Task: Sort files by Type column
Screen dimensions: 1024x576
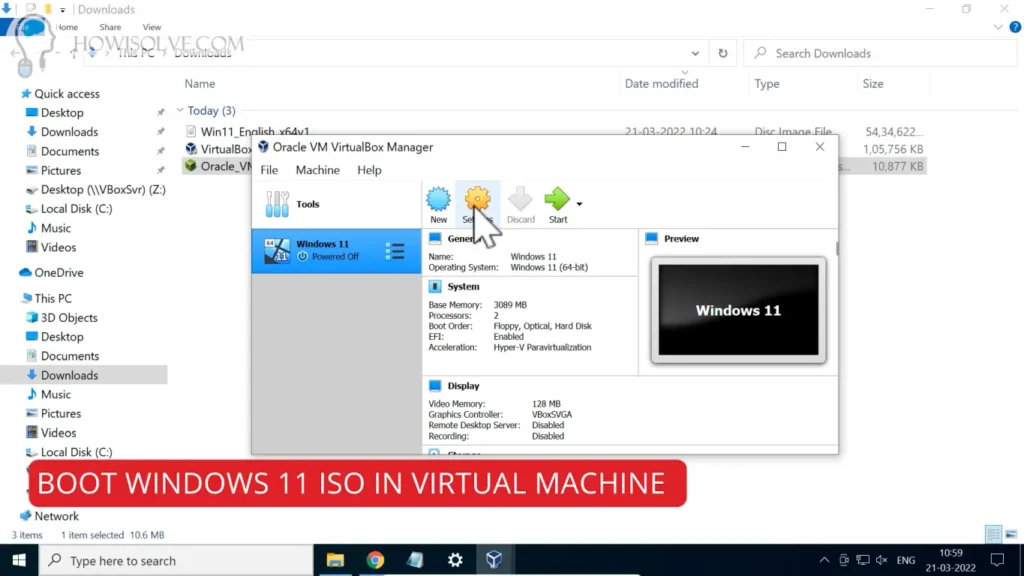Action: [x=767, y=84]
